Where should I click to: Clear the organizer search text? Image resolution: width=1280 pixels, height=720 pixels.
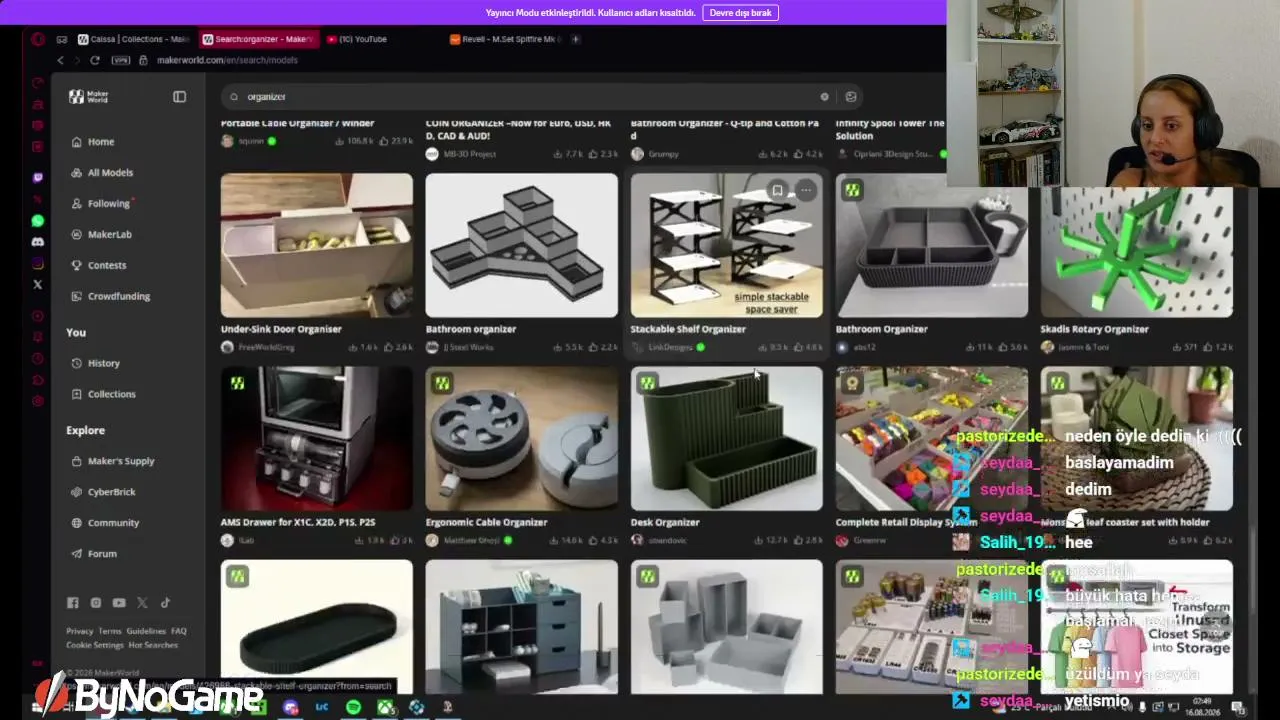point(824,97)
